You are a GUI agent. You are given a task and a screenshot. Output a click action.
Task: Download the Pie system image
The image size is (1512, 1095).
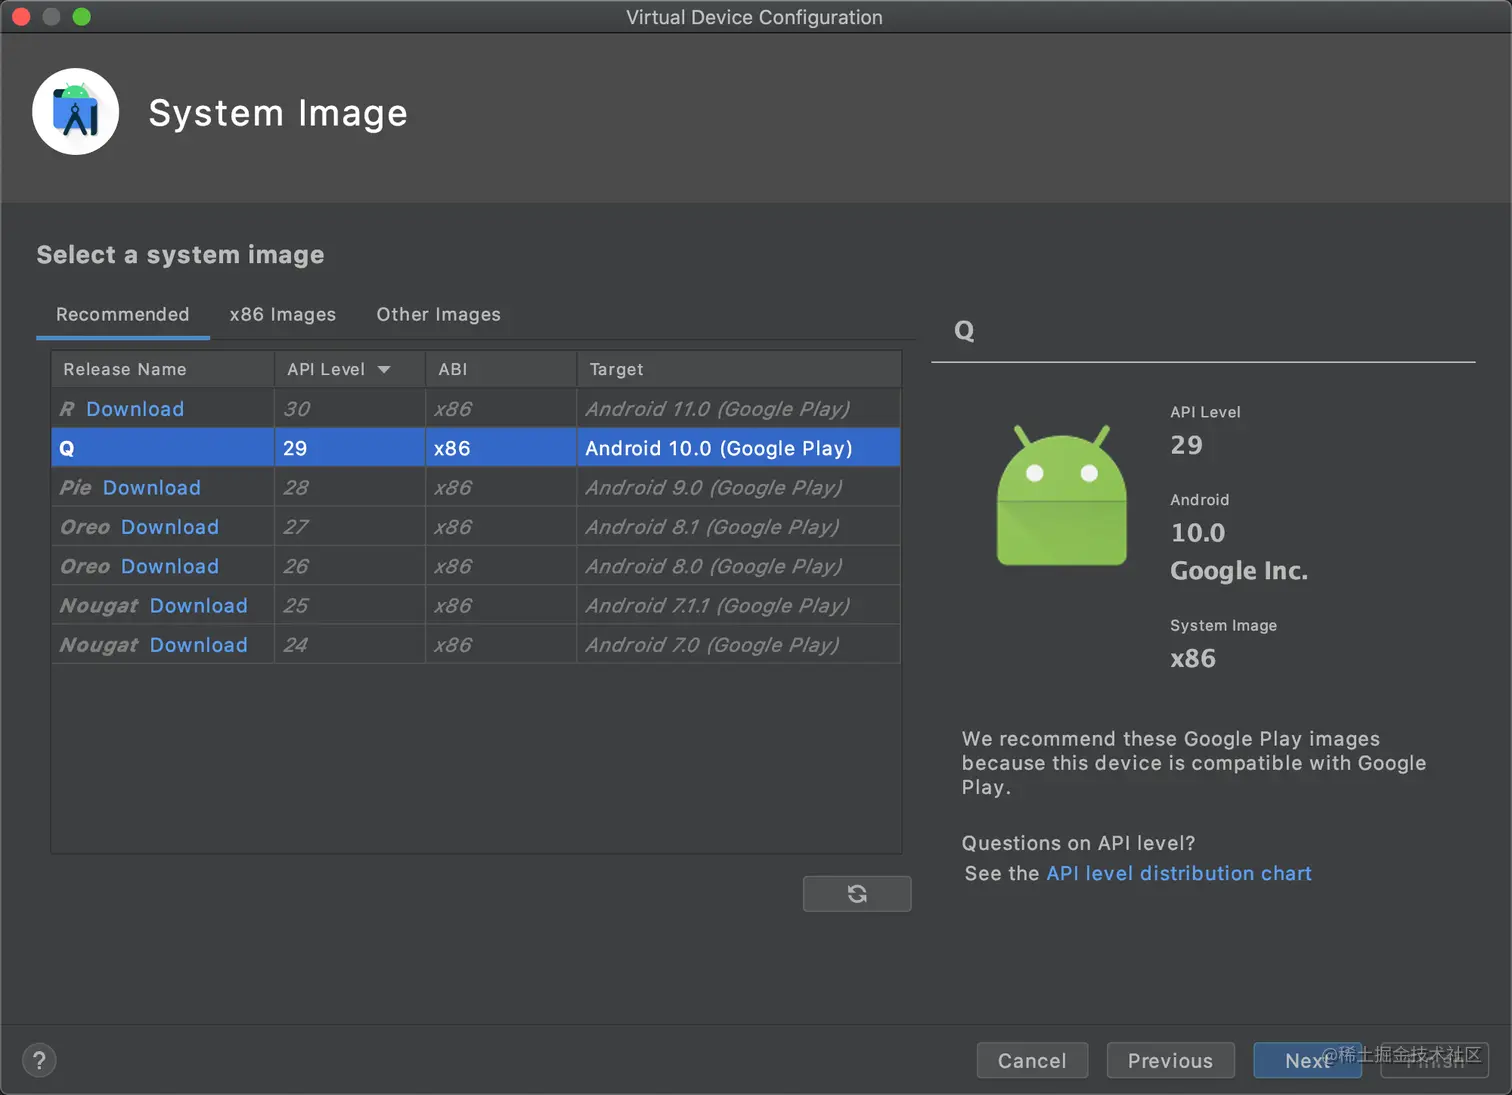click(x=152, y=488)
